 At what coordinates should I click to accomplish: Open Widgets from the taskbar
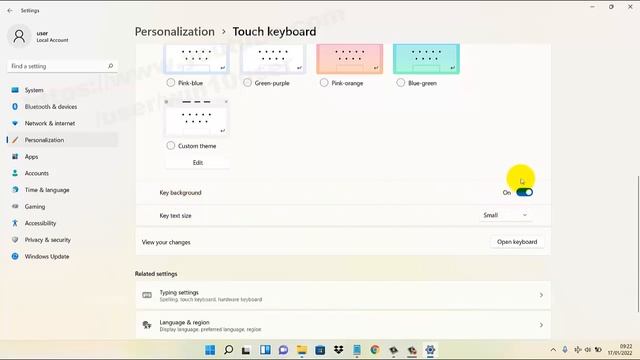coord(265,350)
